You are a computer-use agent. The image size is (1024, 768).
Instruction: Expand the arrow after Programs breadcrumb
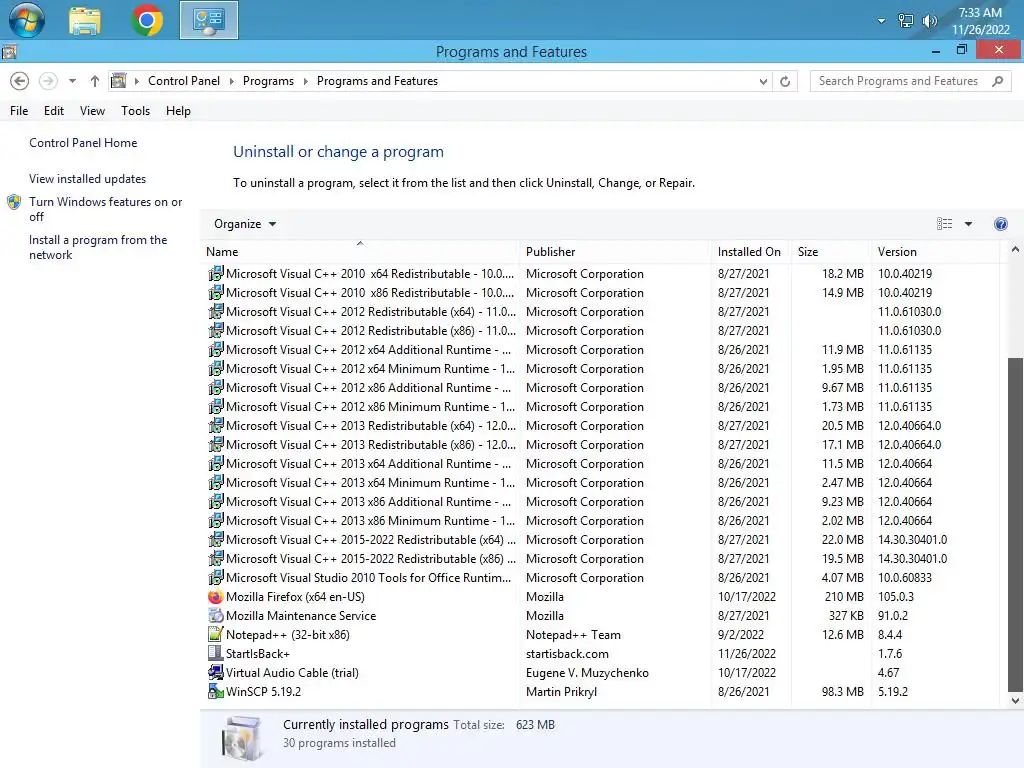(306, 81)
